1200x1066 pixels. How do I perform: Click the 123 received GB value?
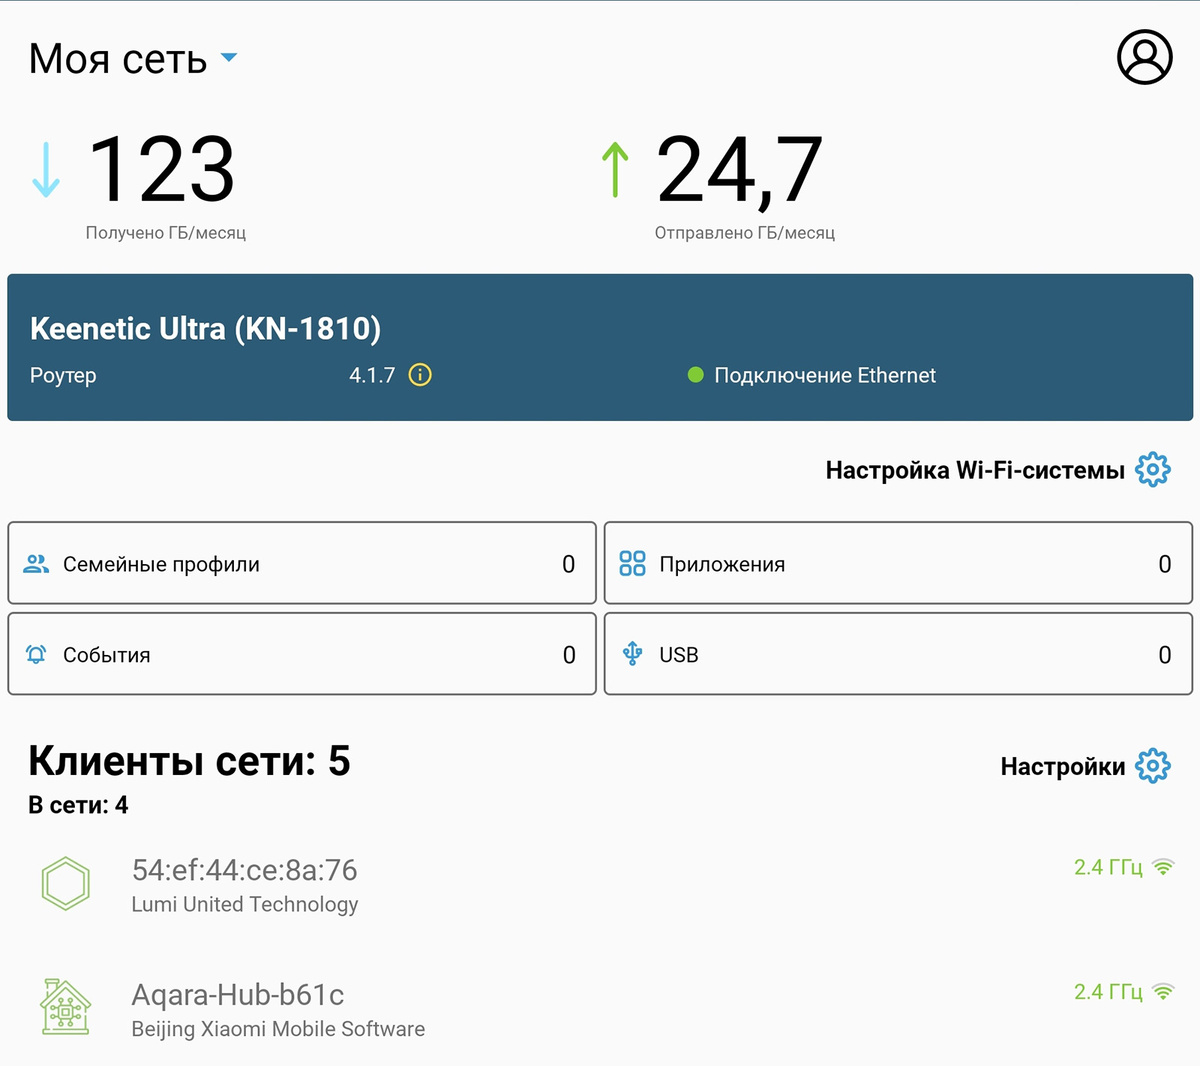[162, 170]
